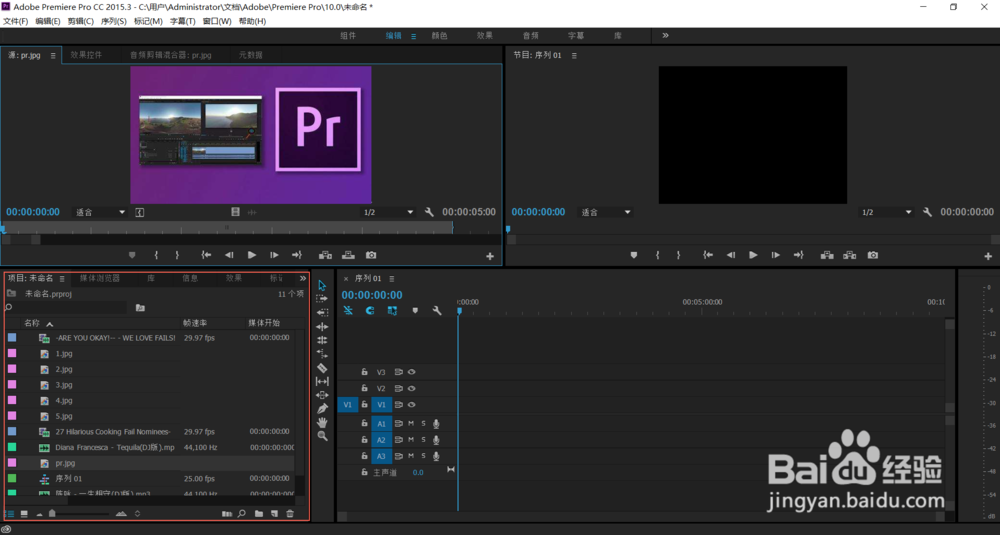Click the timeline playhead marker
This screenshot has height=535, width=1000.
point(459,311)
